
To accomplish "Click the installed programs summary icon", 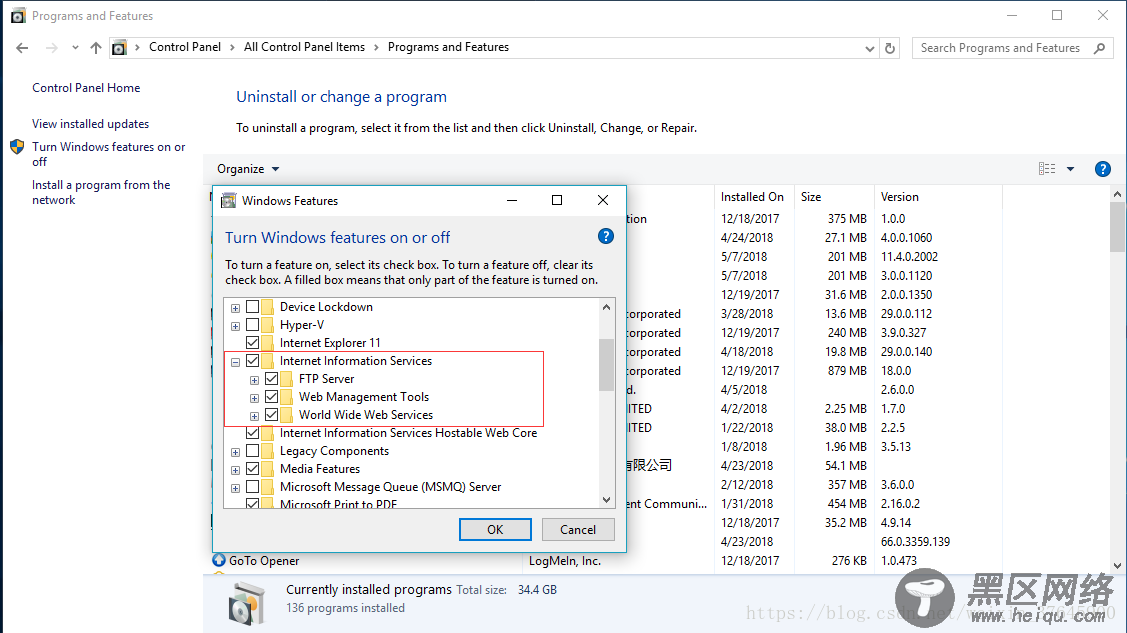I will click(246, 602).
